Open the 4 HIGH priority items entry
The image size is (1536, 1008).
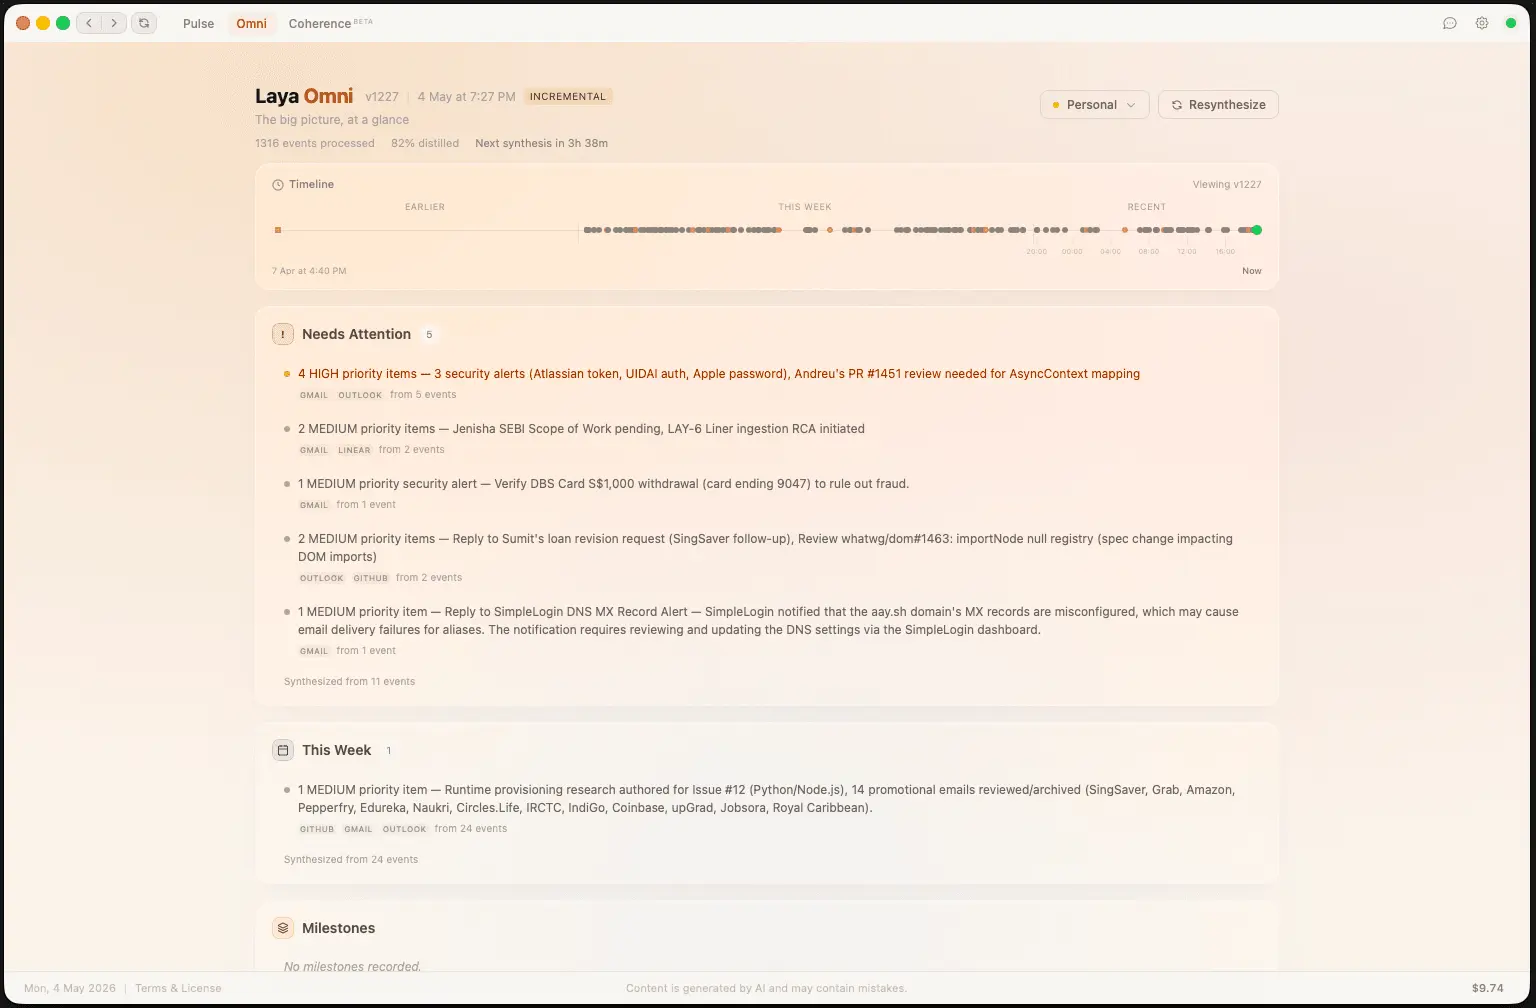coord(719,374)
